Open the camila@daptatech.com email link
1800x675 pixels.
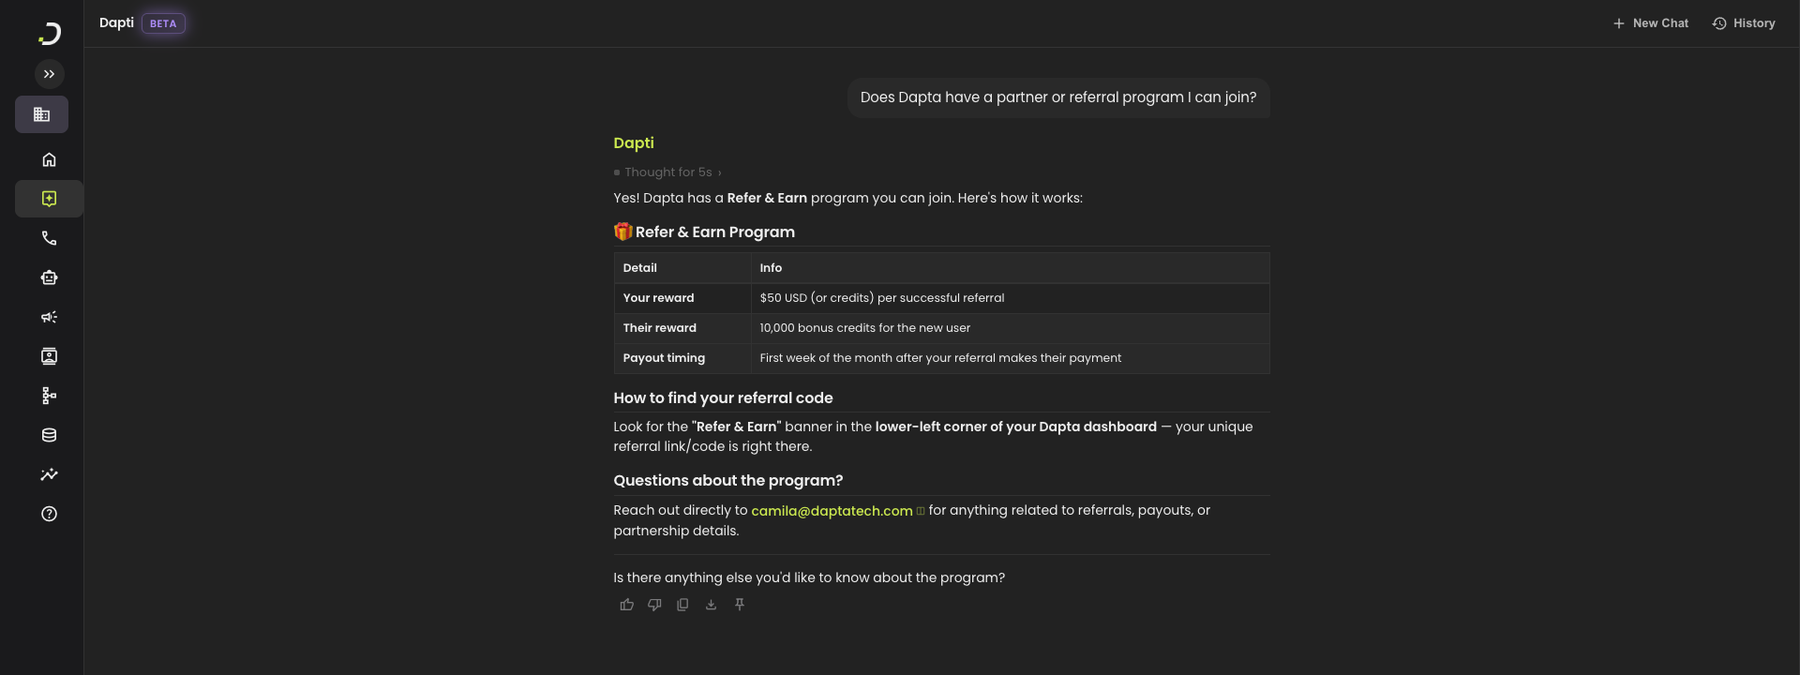pyautogui.click(x=832, y=511)
